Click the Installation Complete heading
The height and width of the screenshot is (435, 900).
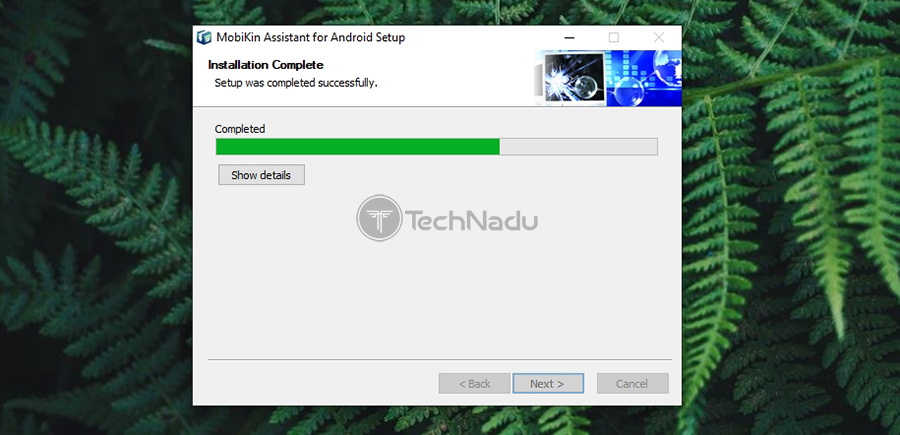tap(266, 65)
